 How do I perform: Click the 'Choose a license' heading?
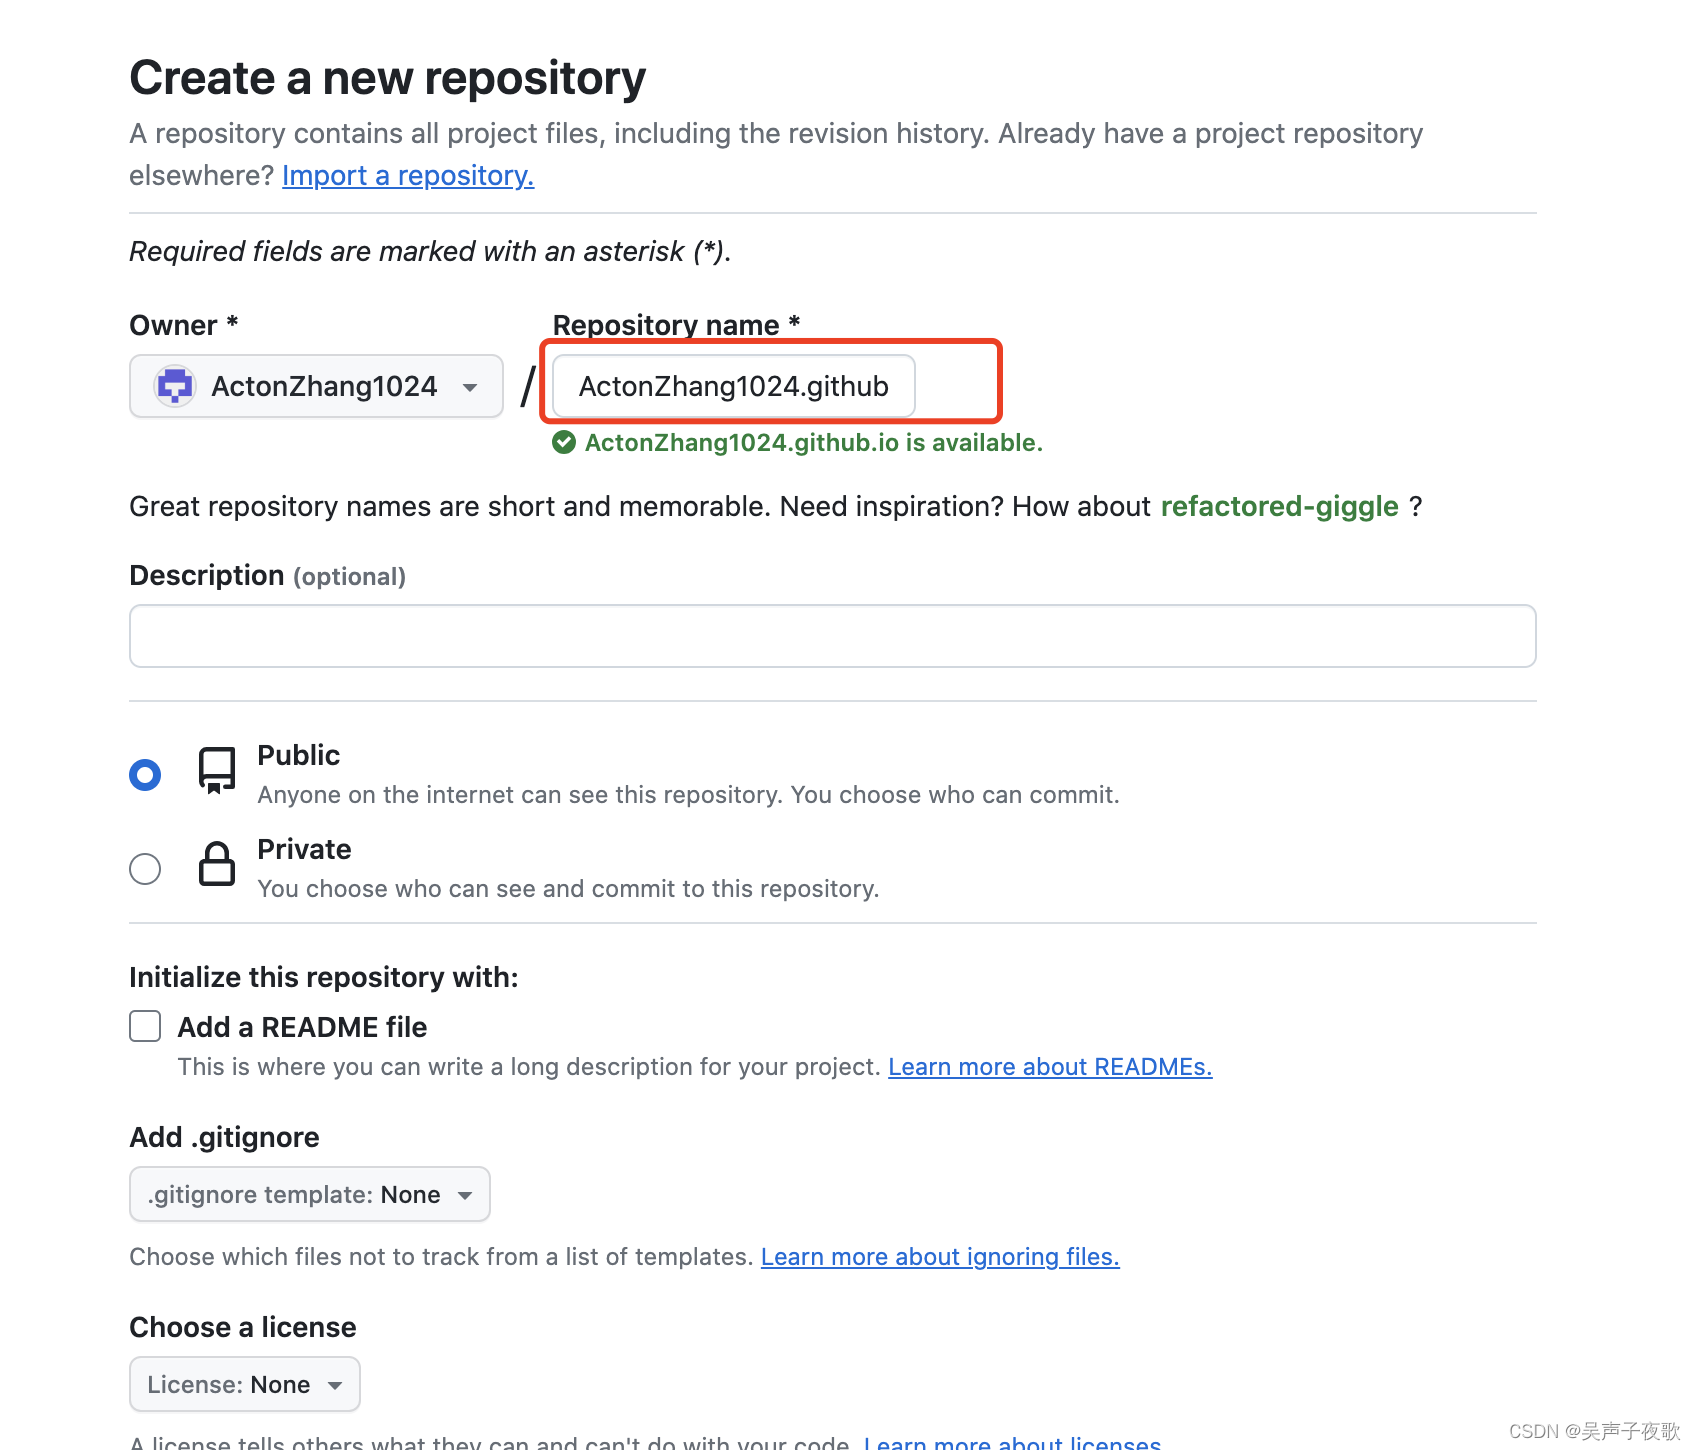(243, 1327)
